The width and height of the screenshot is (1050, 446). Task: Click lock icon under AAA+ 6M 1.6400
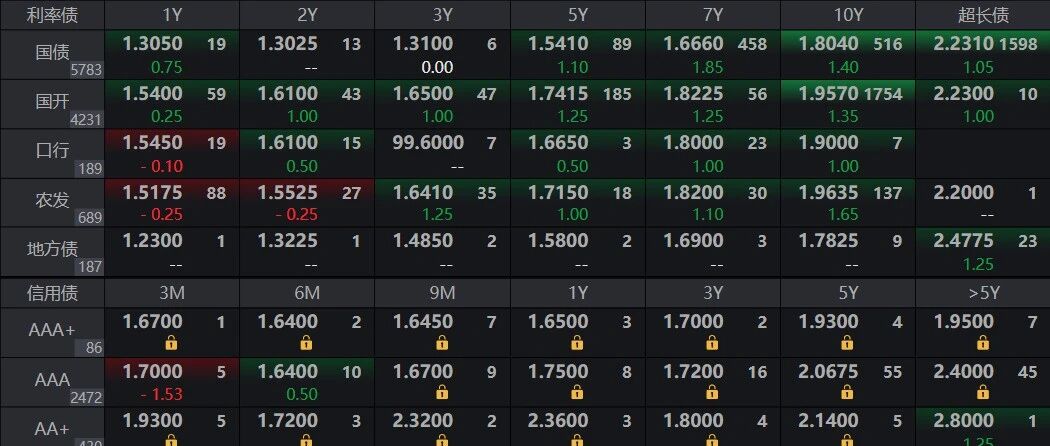coord(307,343)
